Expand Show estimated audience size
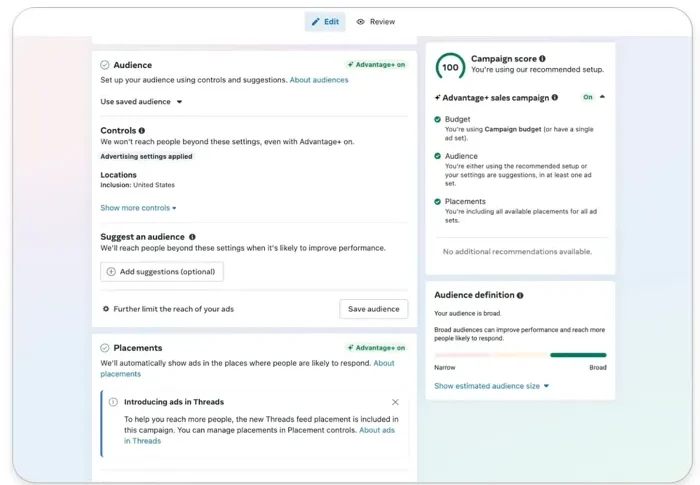The width and height of the screenshot is (700, 485). (491, 386)
